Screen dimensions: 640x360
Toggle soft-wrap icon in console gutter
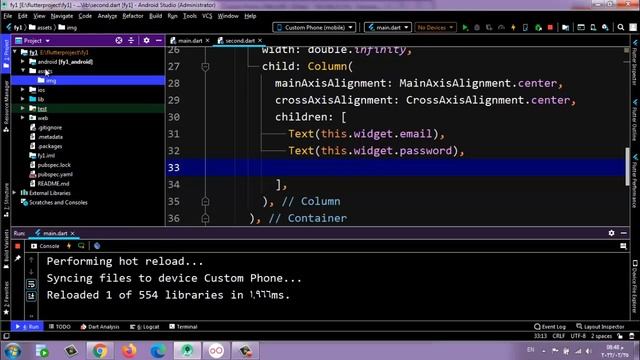click(31, 284)
